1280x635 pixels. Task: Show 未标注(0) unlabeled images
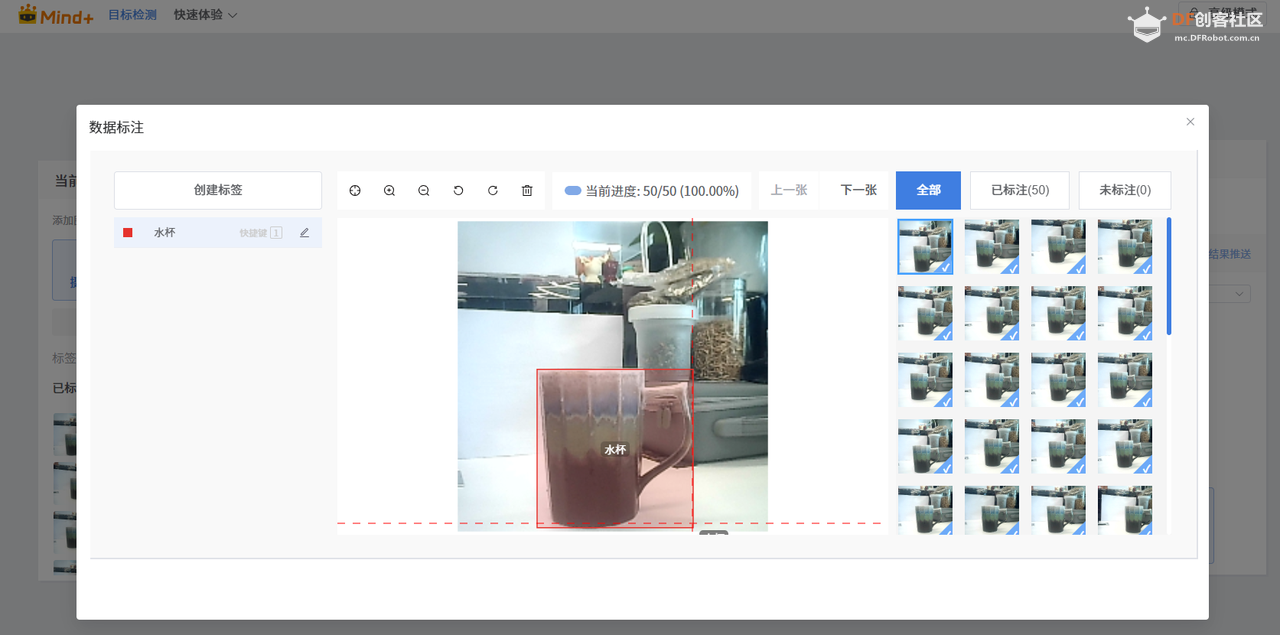point(1124,190)
